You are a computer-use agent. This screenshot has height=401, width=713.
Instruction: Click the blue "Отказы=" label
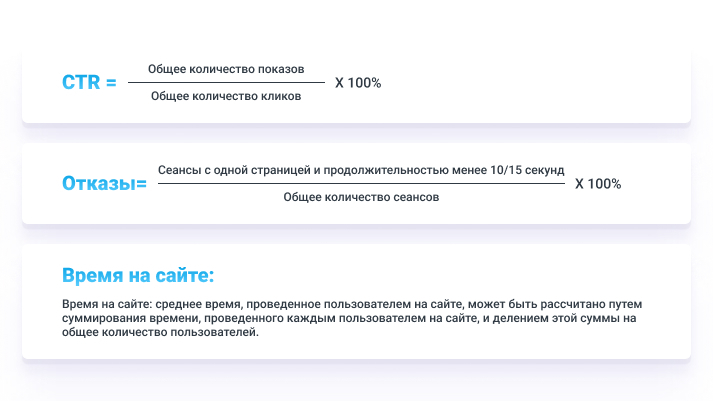coord(104,184)
